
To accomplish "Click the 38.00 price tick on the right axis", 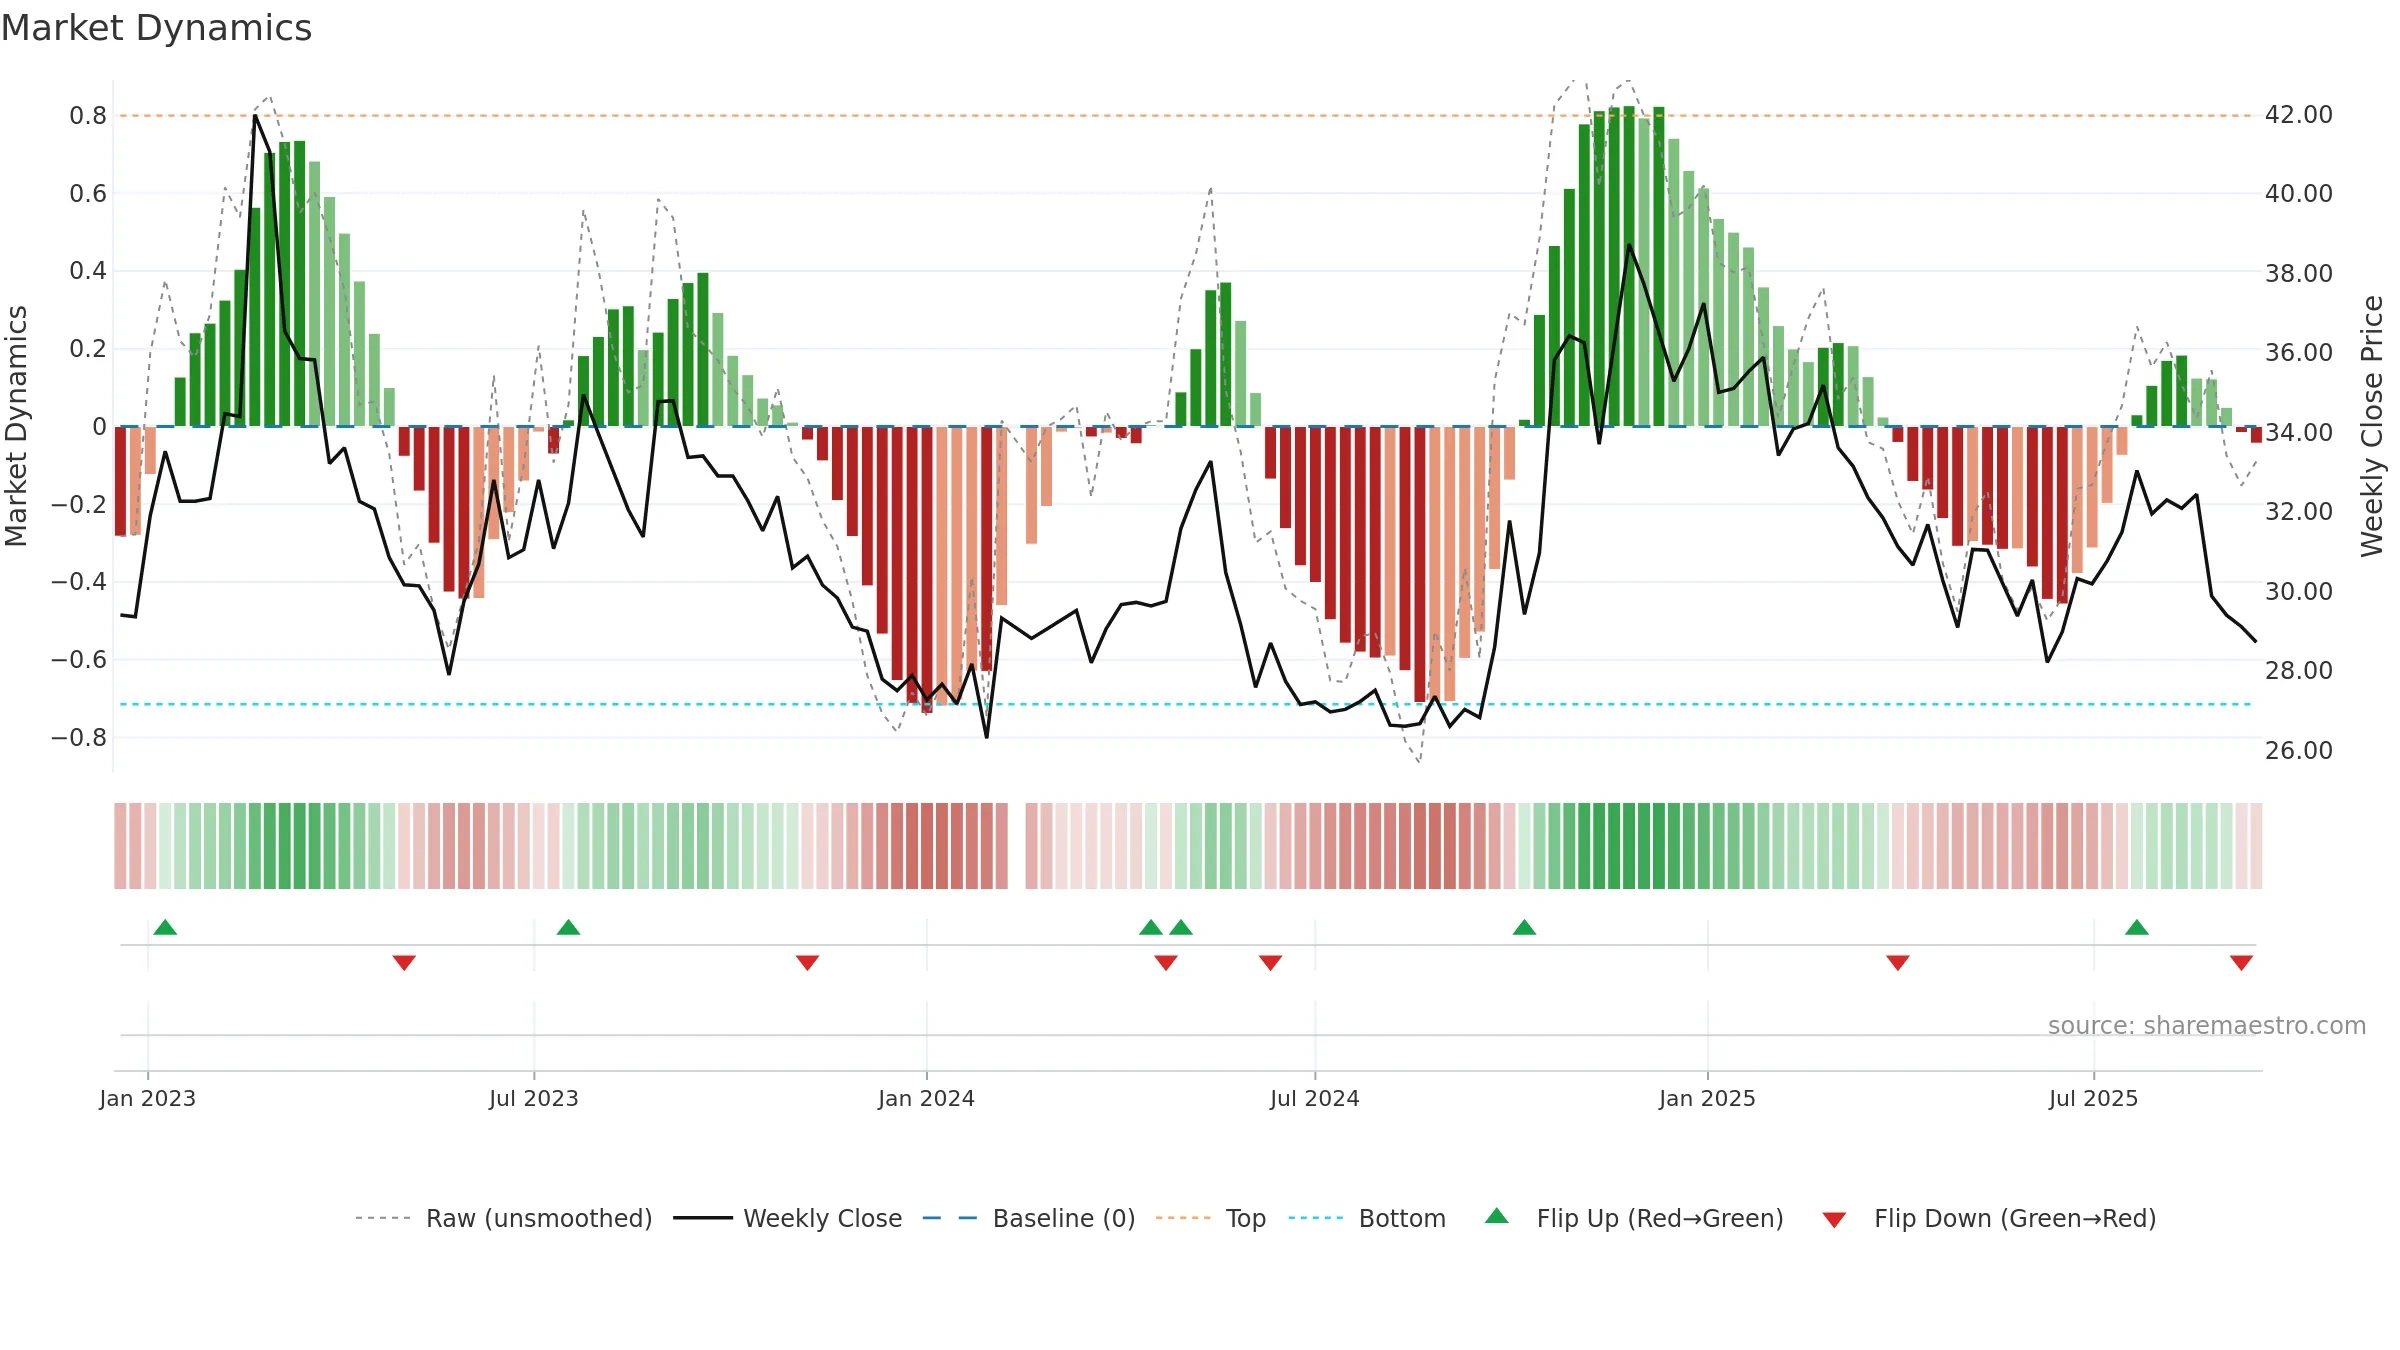I will 2298,274.
